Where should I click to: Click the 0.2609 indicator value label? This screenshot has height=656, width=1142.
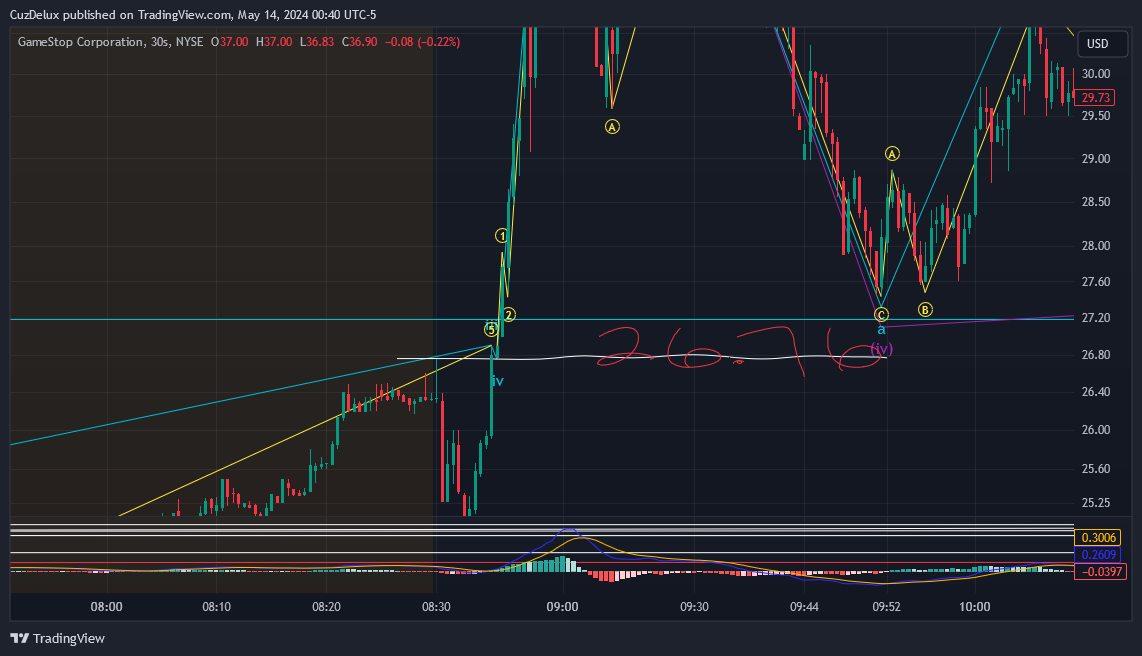pyautogui.click(x=1099, y=555)
